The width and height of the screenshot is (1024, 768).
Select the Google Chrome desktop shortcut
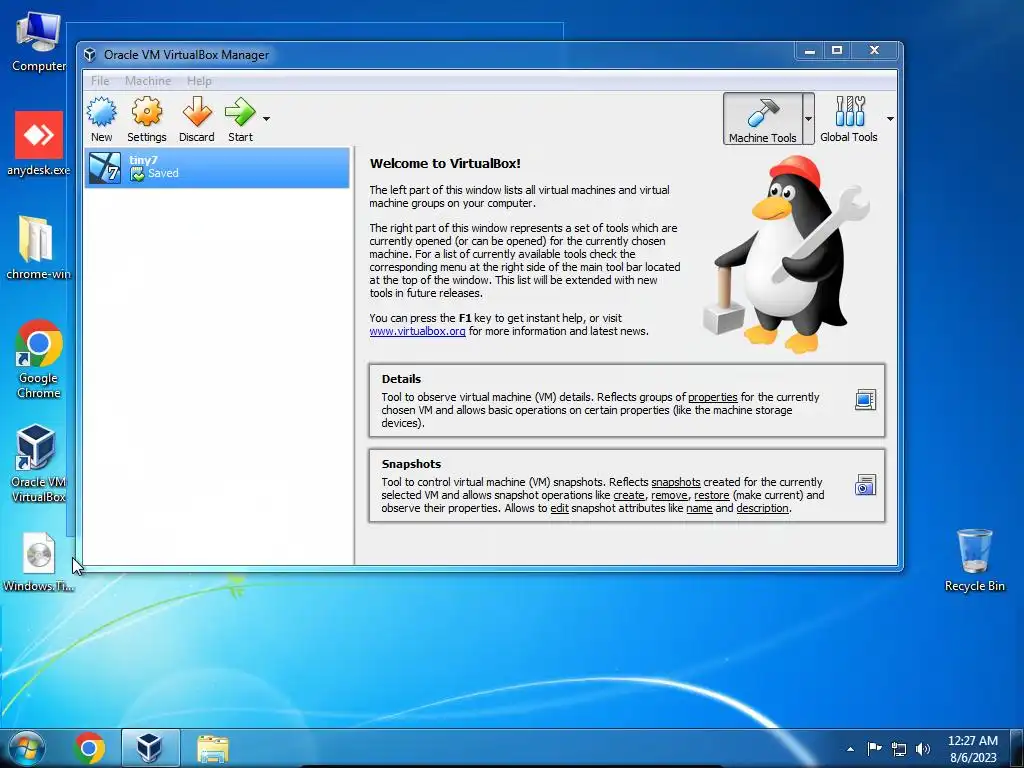point(39,359)
